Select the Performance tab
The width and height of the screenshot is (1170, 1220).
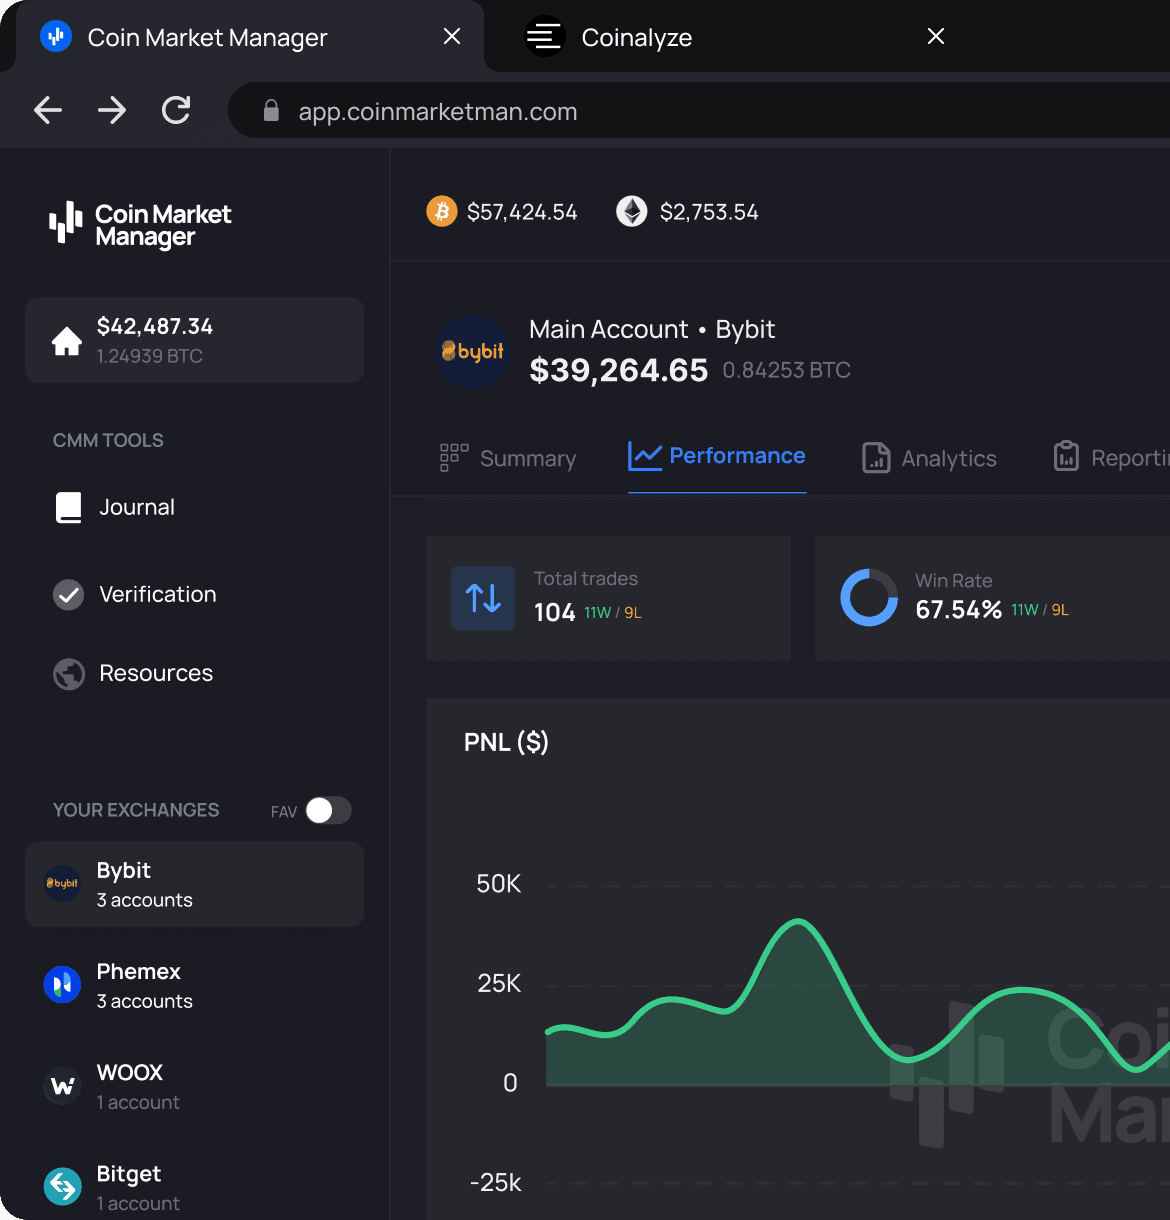tap(717, 456)
